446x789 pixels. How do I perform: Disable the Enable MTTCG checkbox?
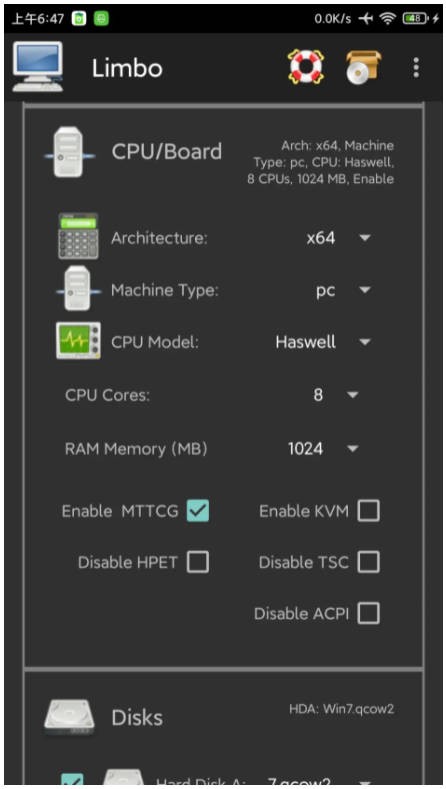pyautogui.click(x=198, y=511)
